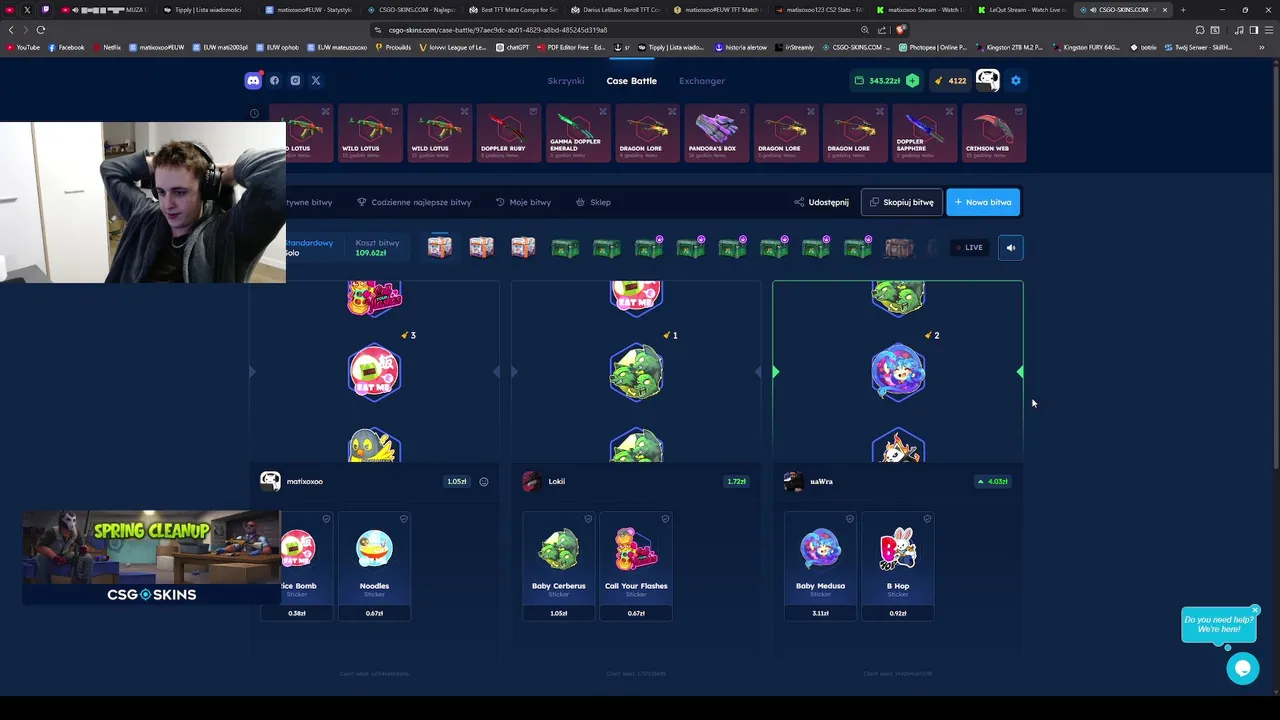Screen dimensions: 1280x720
Task: Check the shield icon on the Call Your Flashes sticker
Action: pos(665,519)
